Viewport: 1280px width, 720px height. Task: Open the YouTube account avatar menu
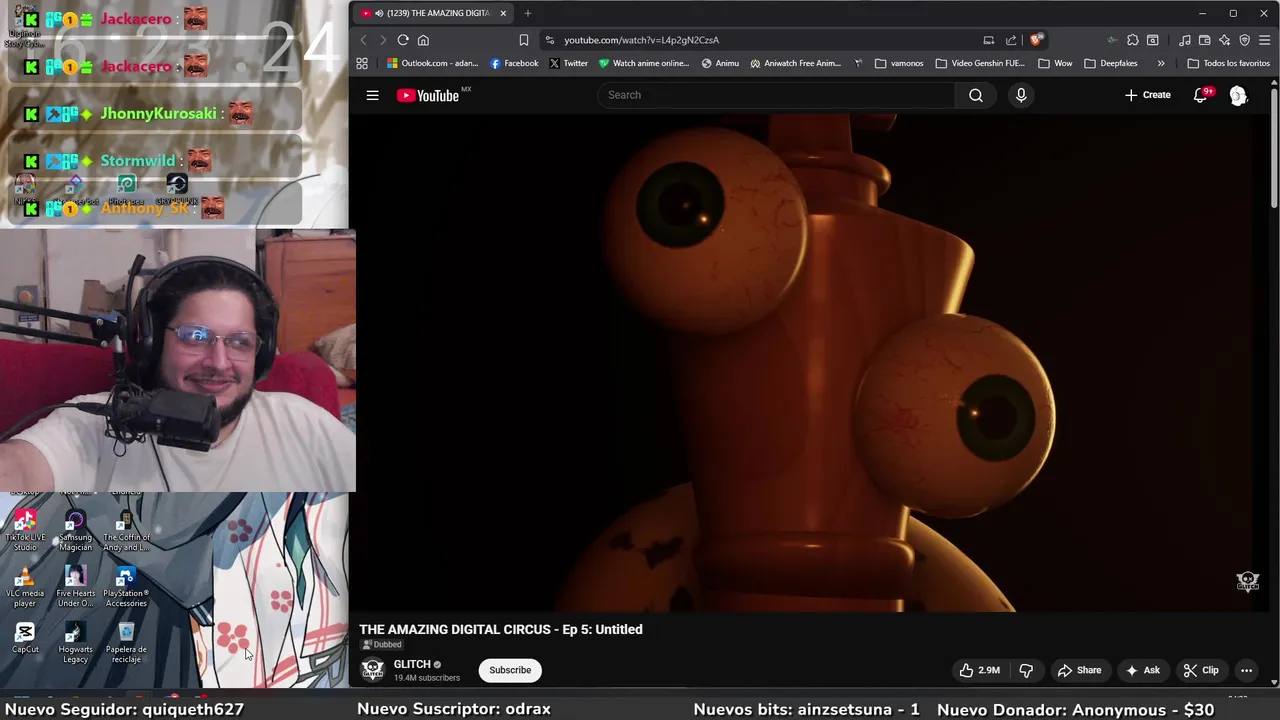coord(1238,95)
